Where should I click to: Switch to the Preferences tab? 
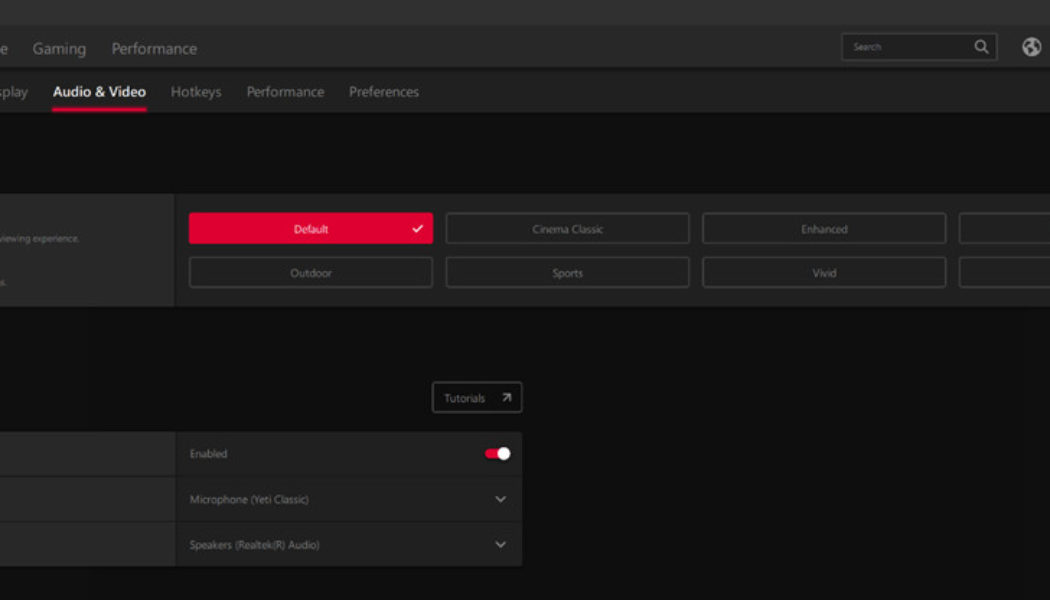384,91
